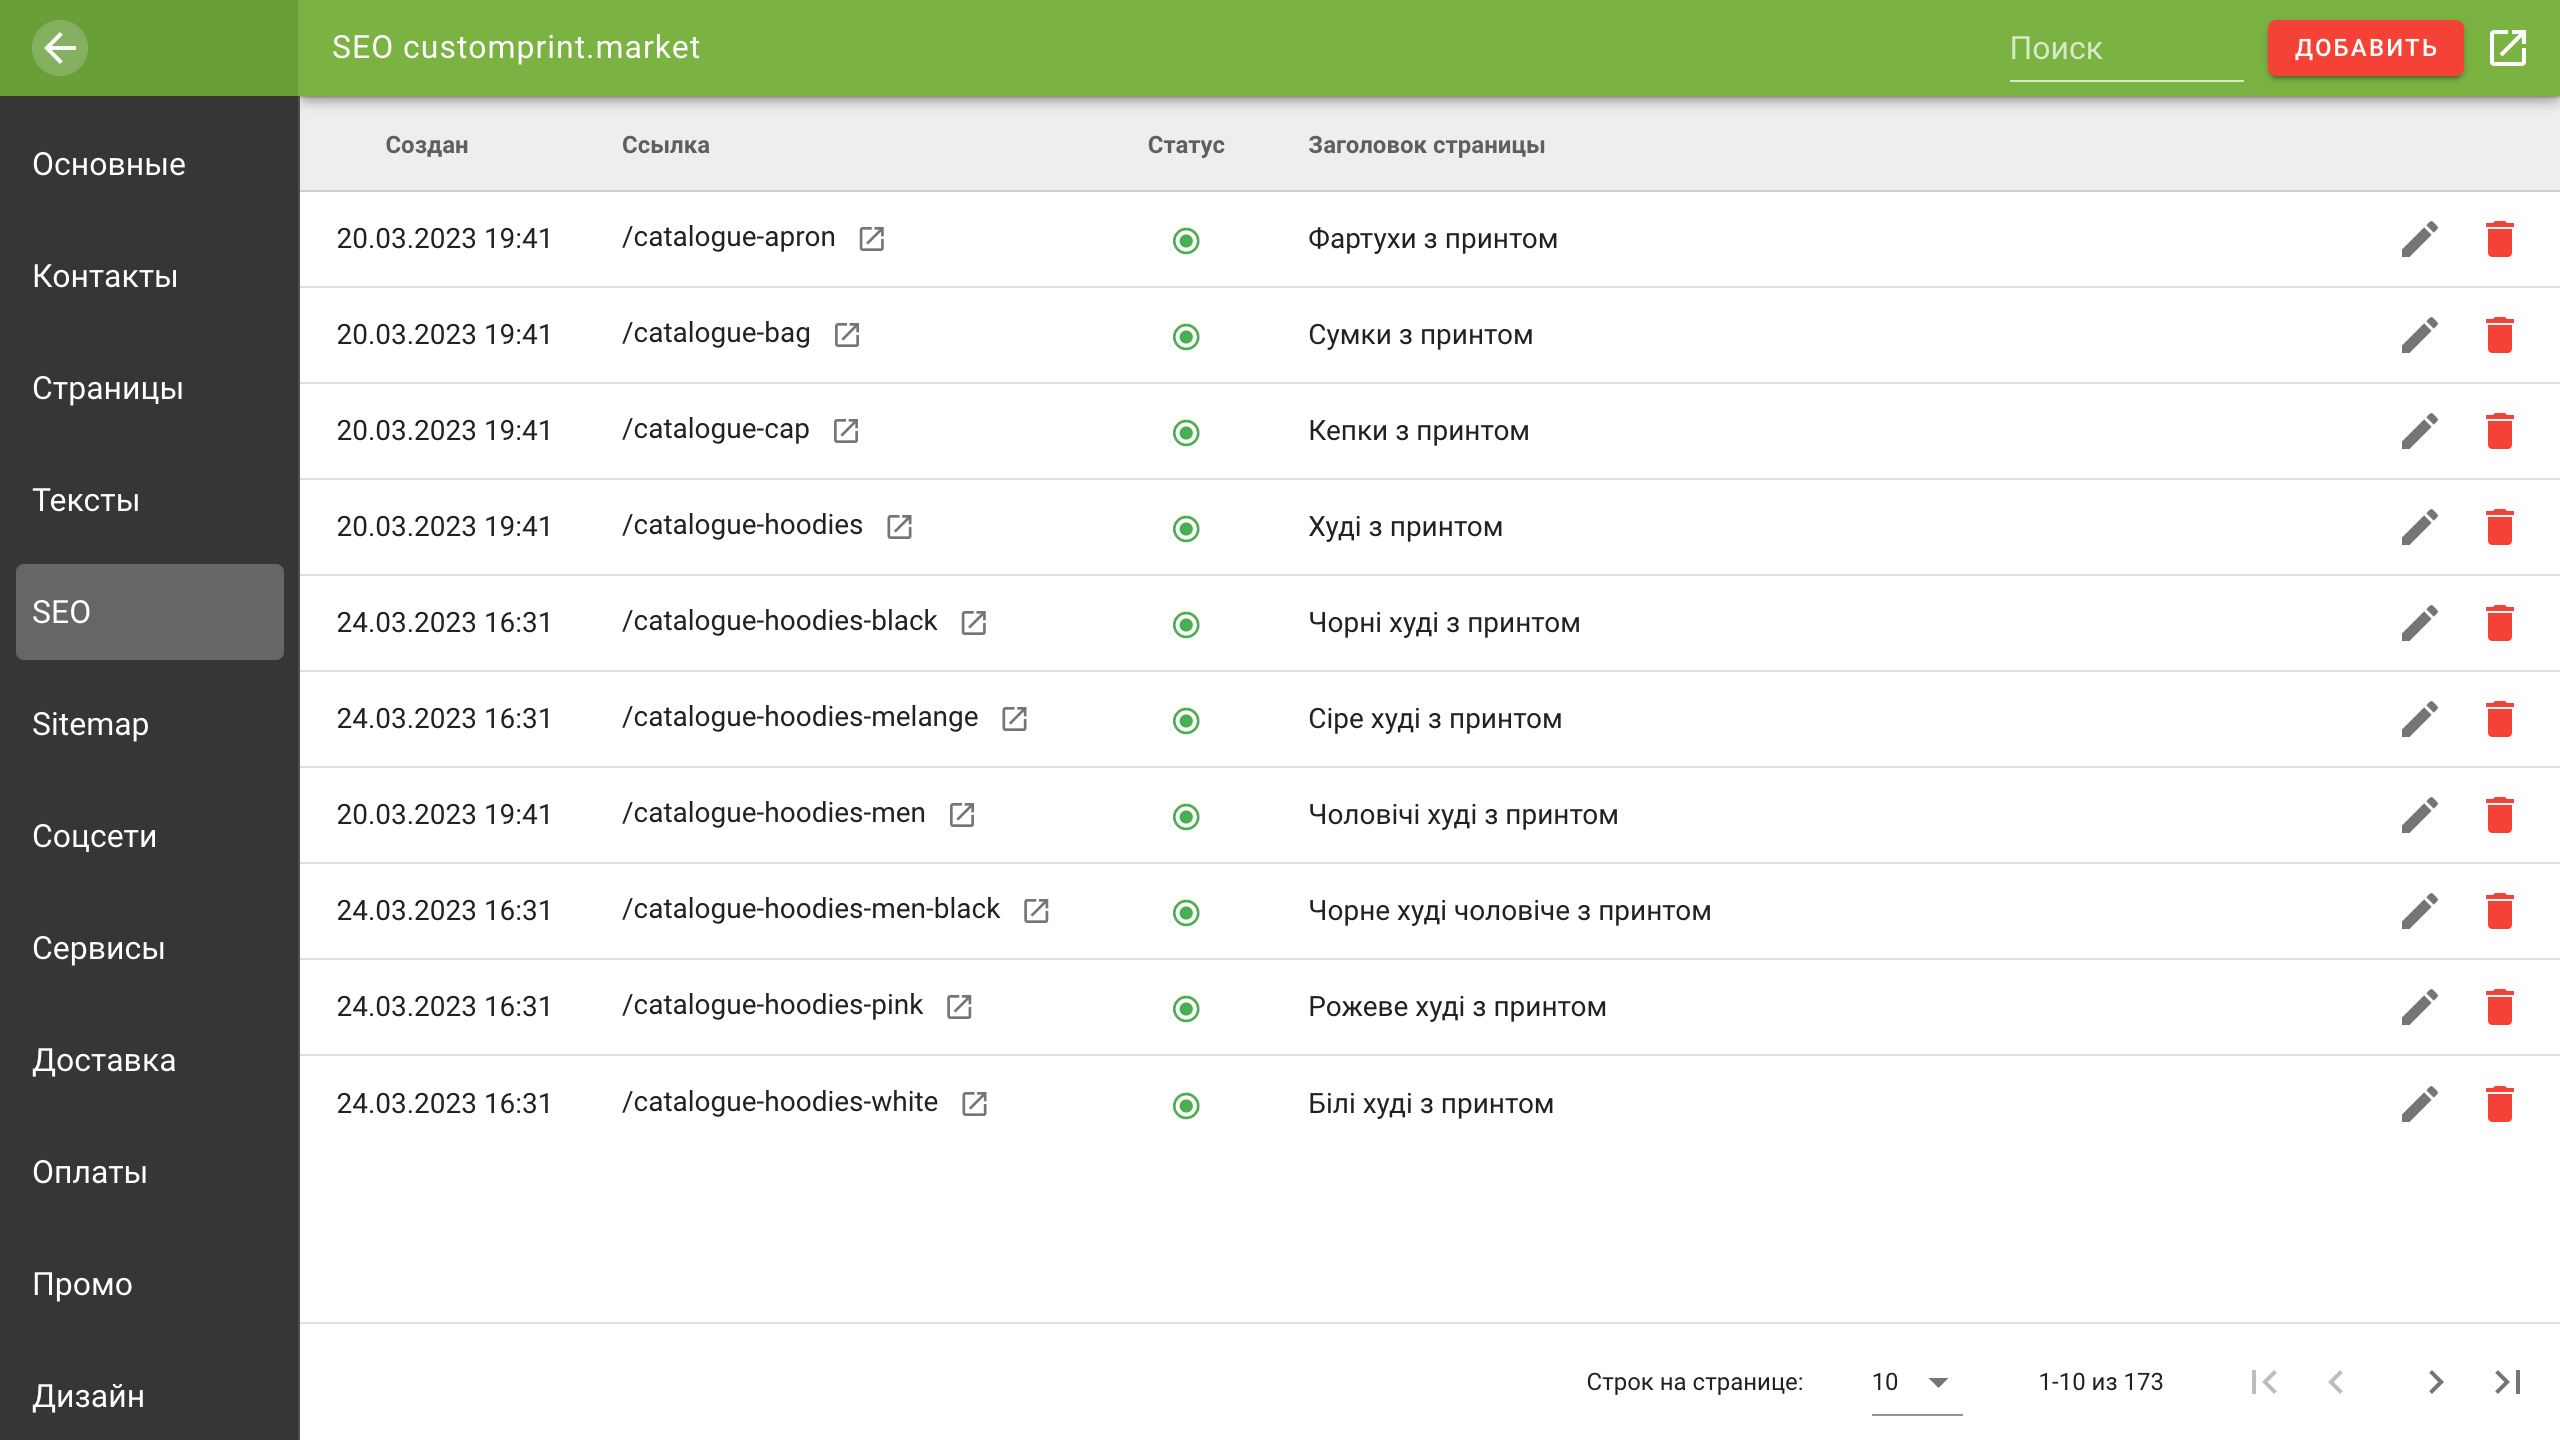Viewport: 2560px width, 1440px height.
Task: Open /catalogue-cap external link icon
Action: click(x=846, y=430)
